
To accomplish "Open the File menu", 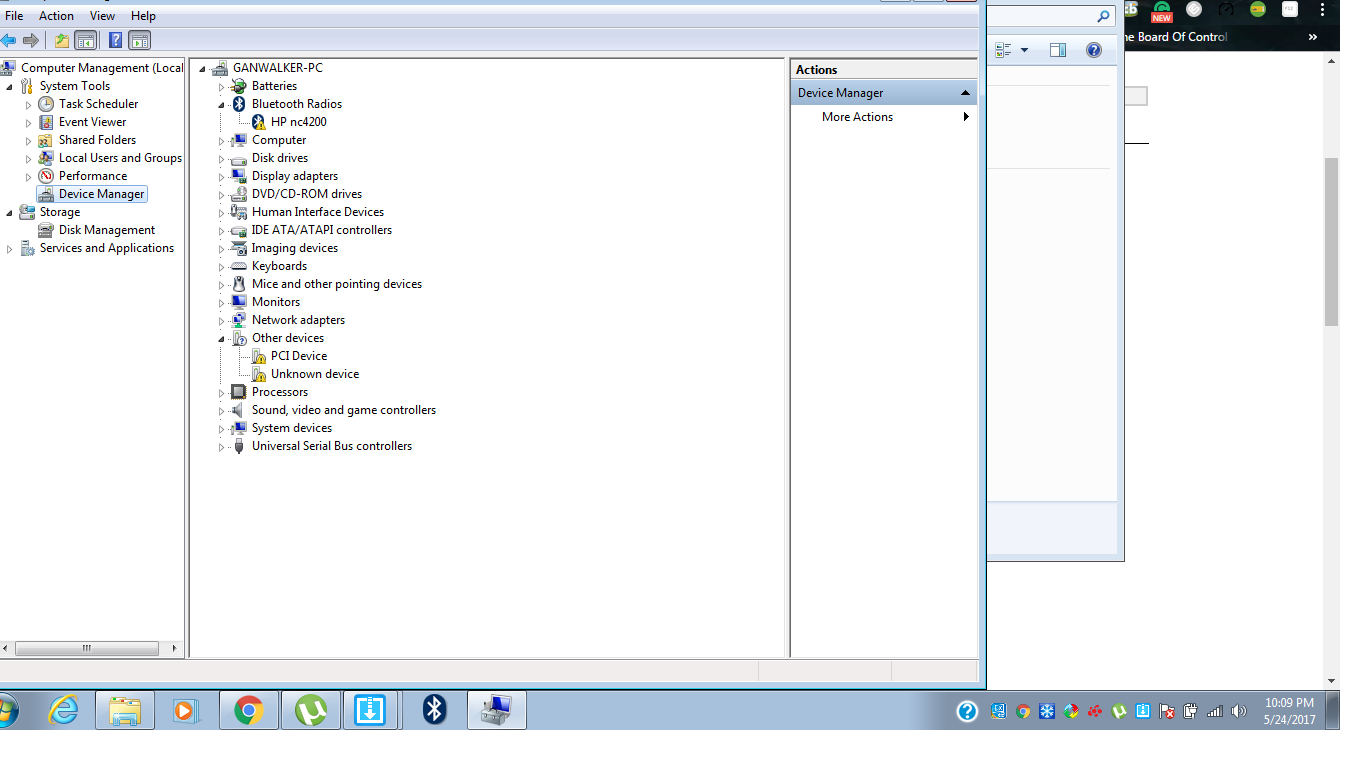I will pos(14,16).
